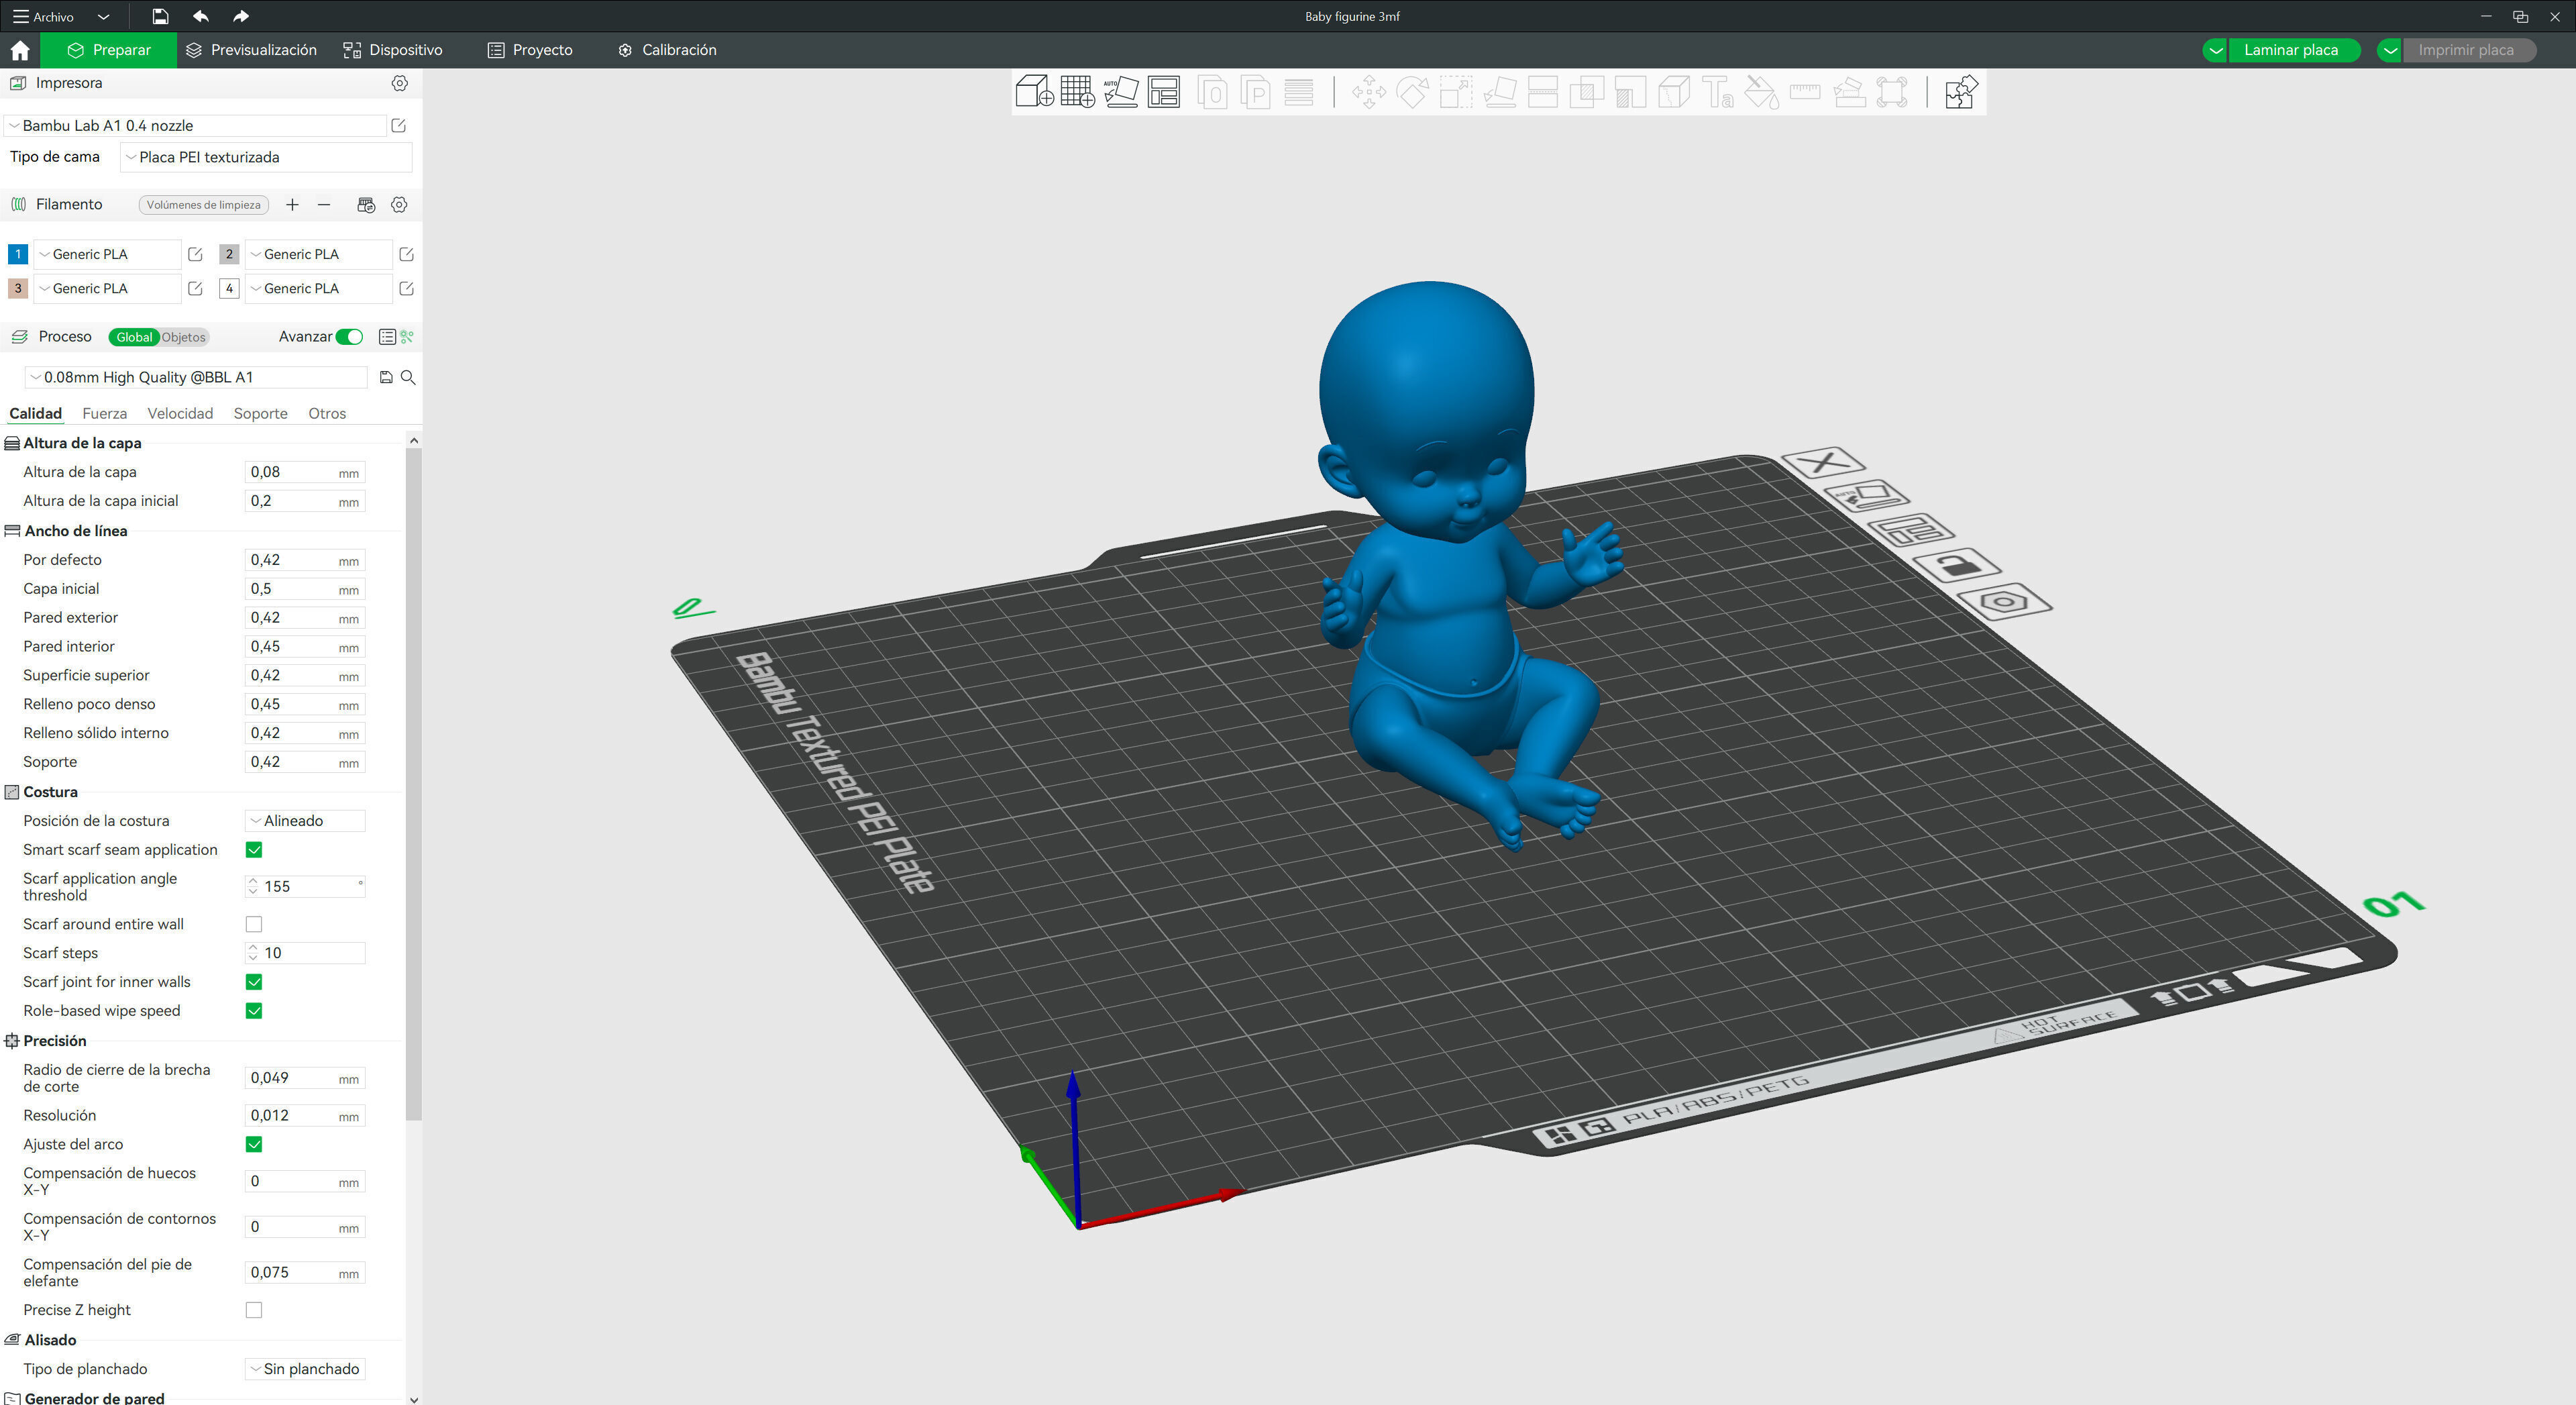Switch to the Proyecto tab
The width and height of the screenshot is (2576, 1405).
(x=530, y=50)
